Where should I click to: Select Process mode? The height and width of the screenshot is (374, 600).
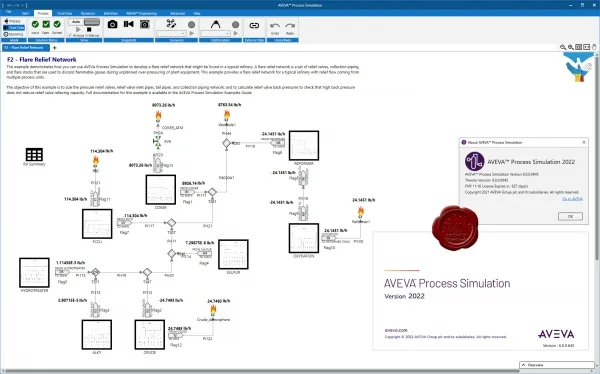[x=13, y=21]
